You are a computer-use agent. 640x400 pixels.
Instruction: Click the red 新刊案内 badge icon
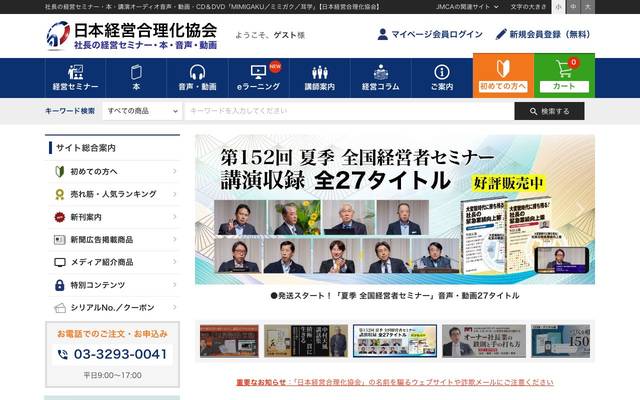pyautogui.click(x=60, y=217)
